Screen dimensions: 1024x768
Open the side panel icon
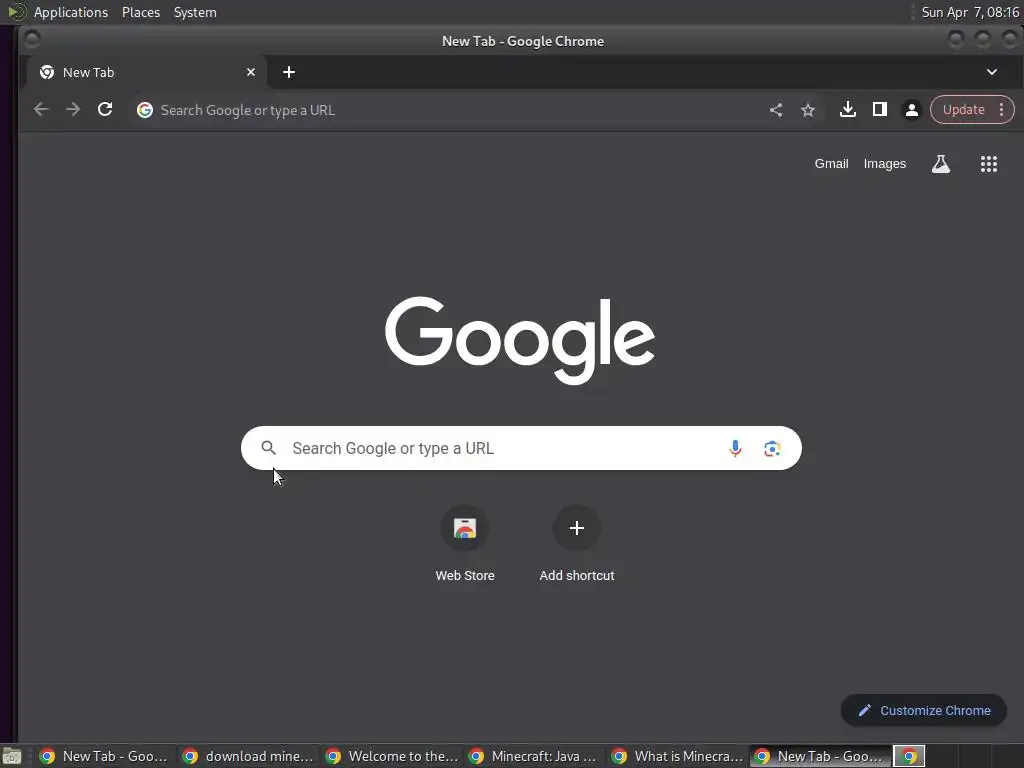[x=880, y=109]
